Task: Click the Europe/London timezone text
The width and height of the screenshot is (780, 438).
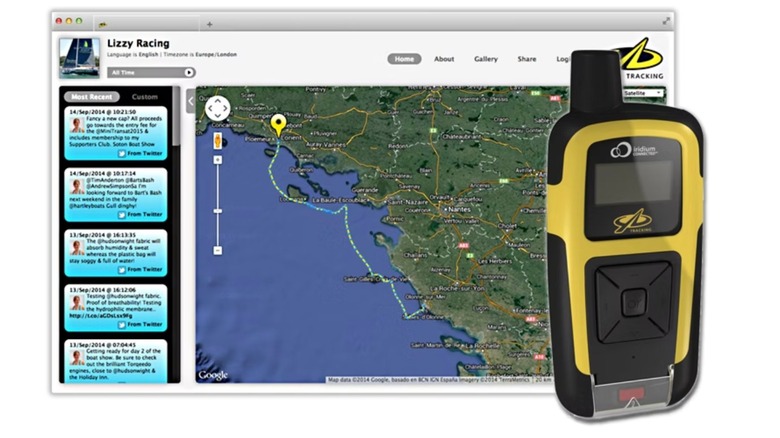Action: 216,54
